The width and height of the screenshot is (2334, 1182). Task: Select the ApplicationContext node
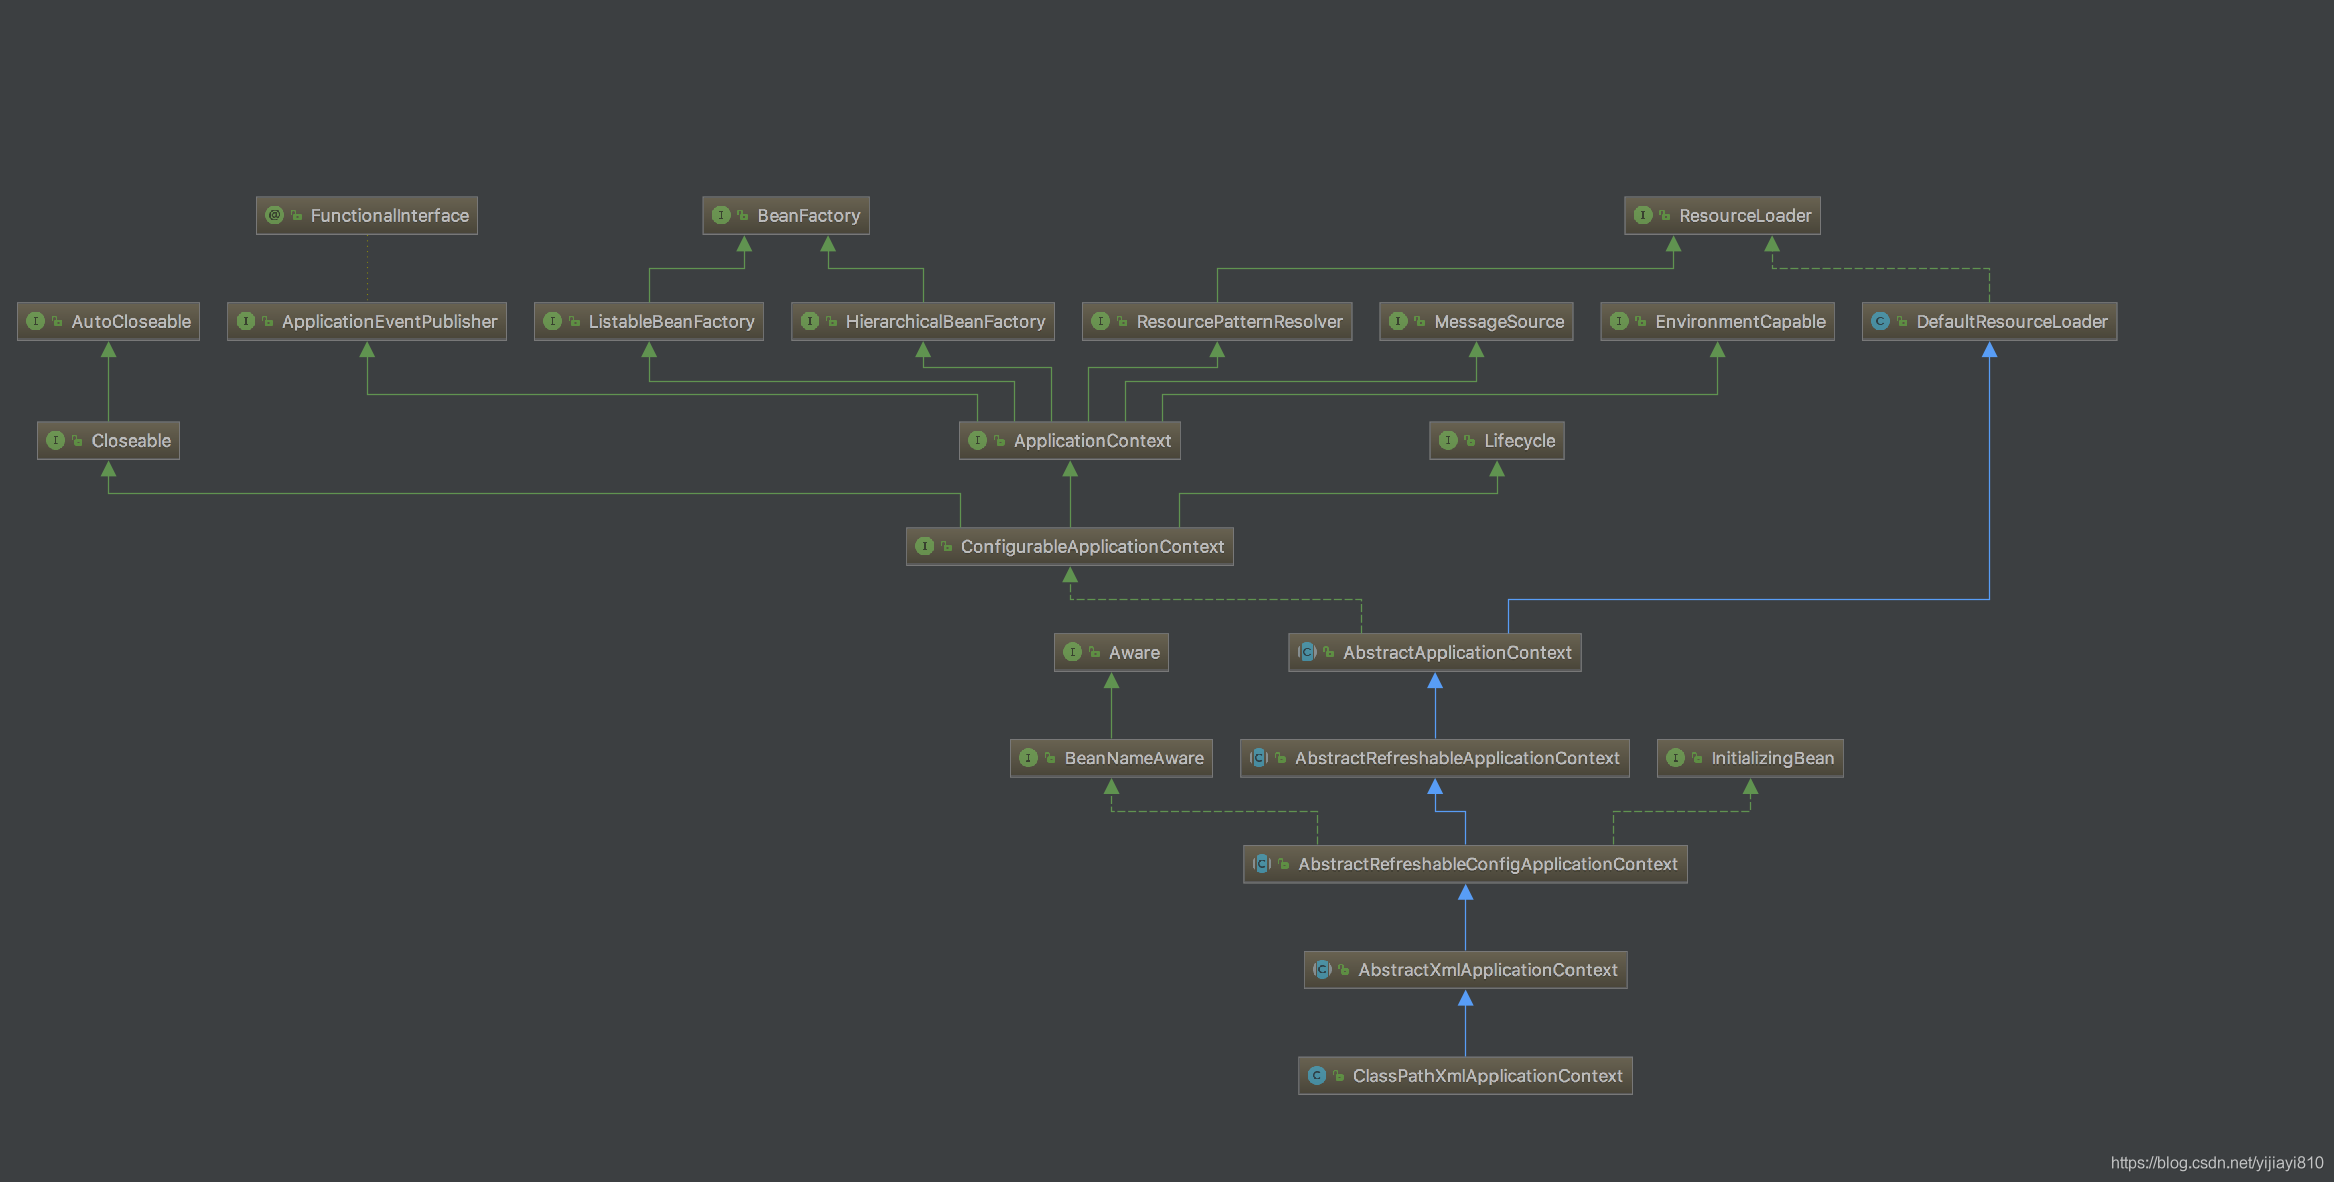point(1091,440)
